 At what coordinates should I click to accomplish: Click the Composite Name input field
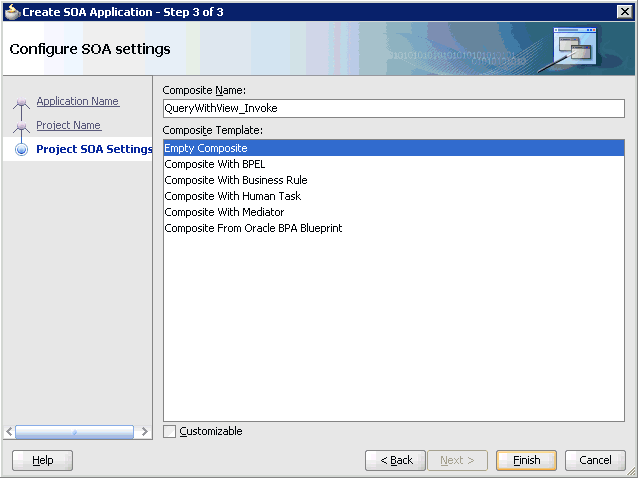[x=393, y=108]
